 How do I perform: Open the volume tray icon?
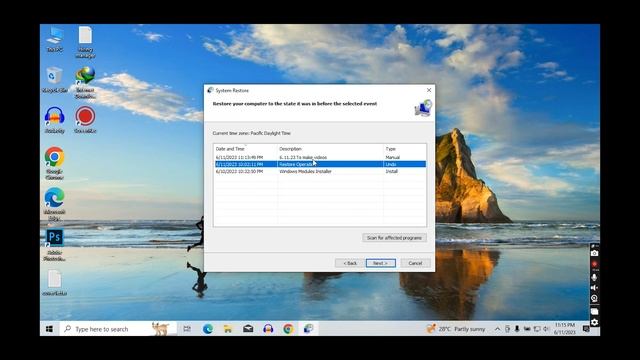pyautogui.click(x=546, y=329)
